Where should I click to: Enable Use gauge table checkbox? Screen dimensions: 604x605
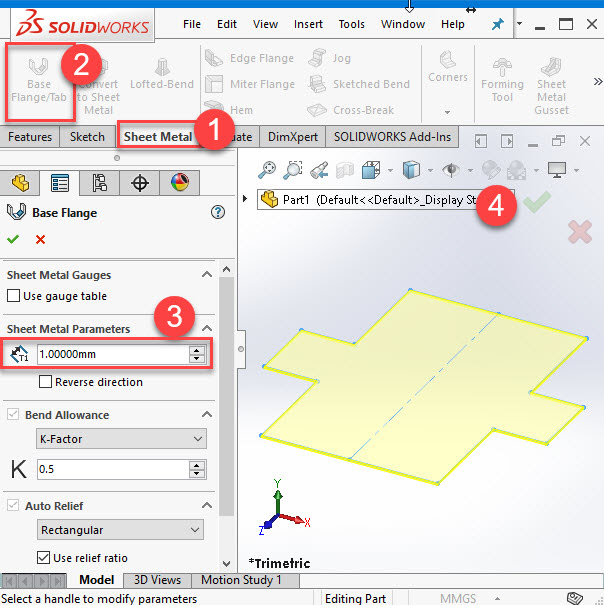[14, 296]
